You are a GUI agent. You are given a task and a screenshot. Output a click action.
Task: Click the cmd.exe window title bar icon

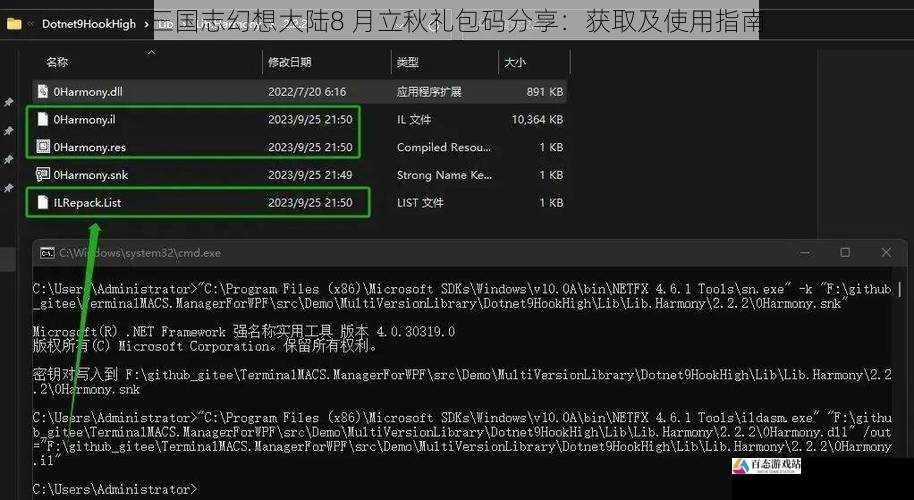47,253
